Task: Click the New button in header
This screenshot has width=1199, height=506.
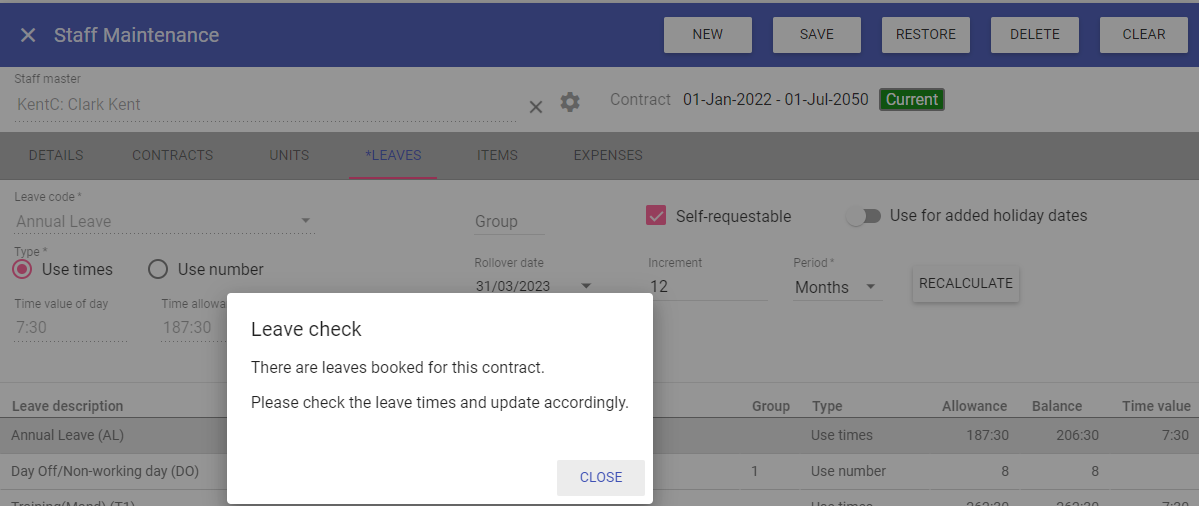Action: pyautogui.click(x=707, y=34)
